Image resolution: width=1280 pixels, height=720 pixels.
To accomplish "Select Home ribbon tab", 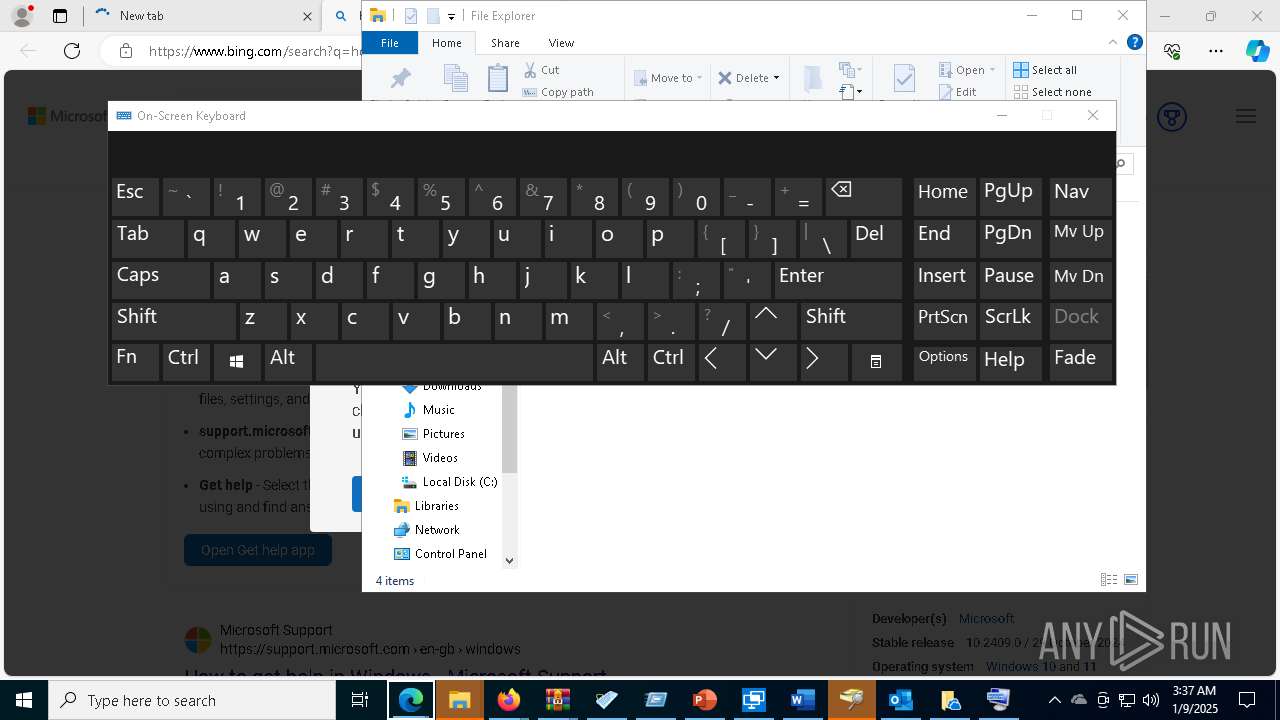I will [x=446, y=43].
